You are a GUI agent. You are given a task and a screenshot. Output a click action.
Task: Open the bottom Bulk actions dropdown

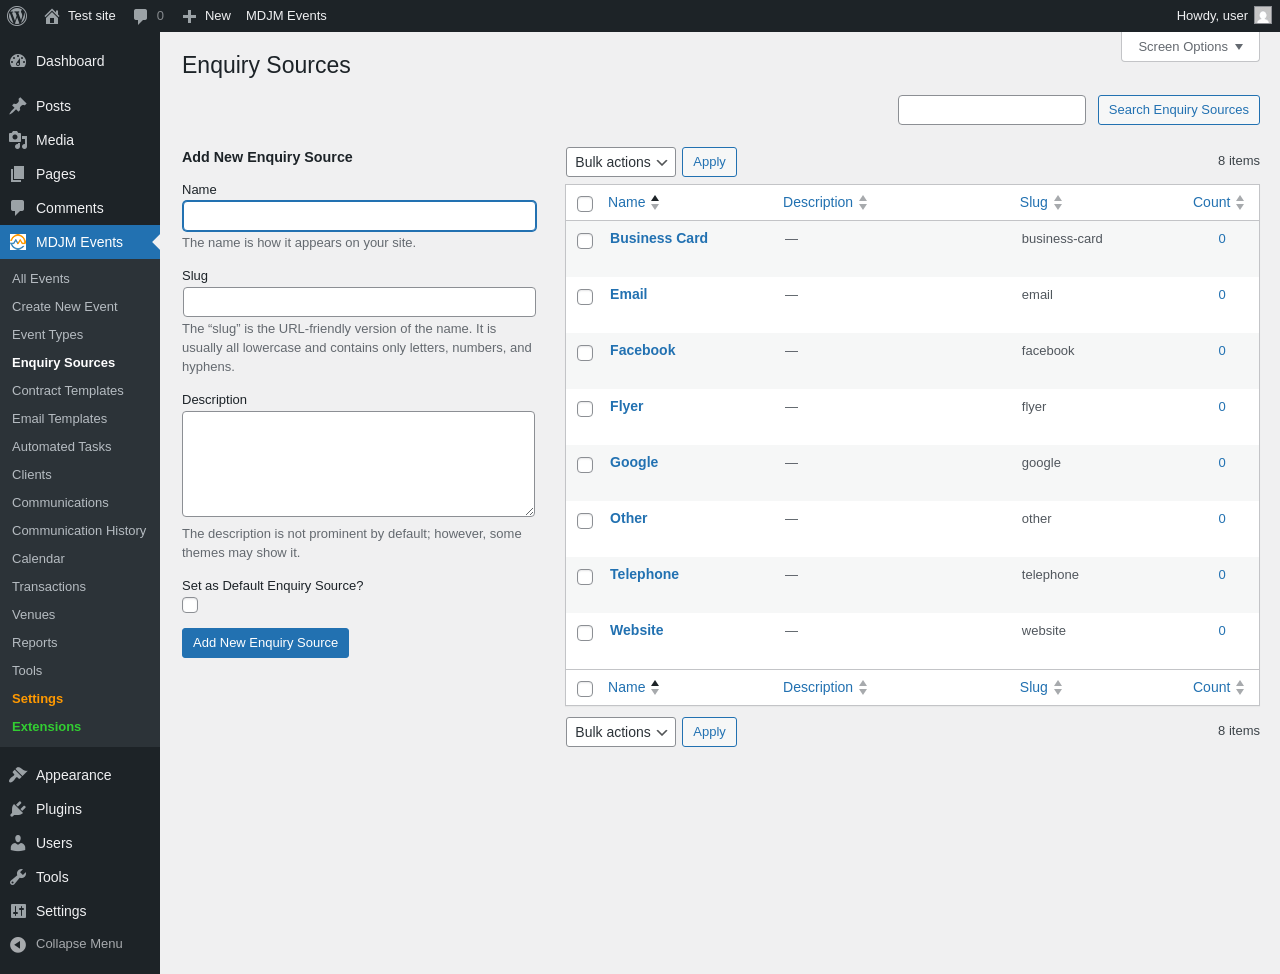pyautogui.click(x=620, y=732)
